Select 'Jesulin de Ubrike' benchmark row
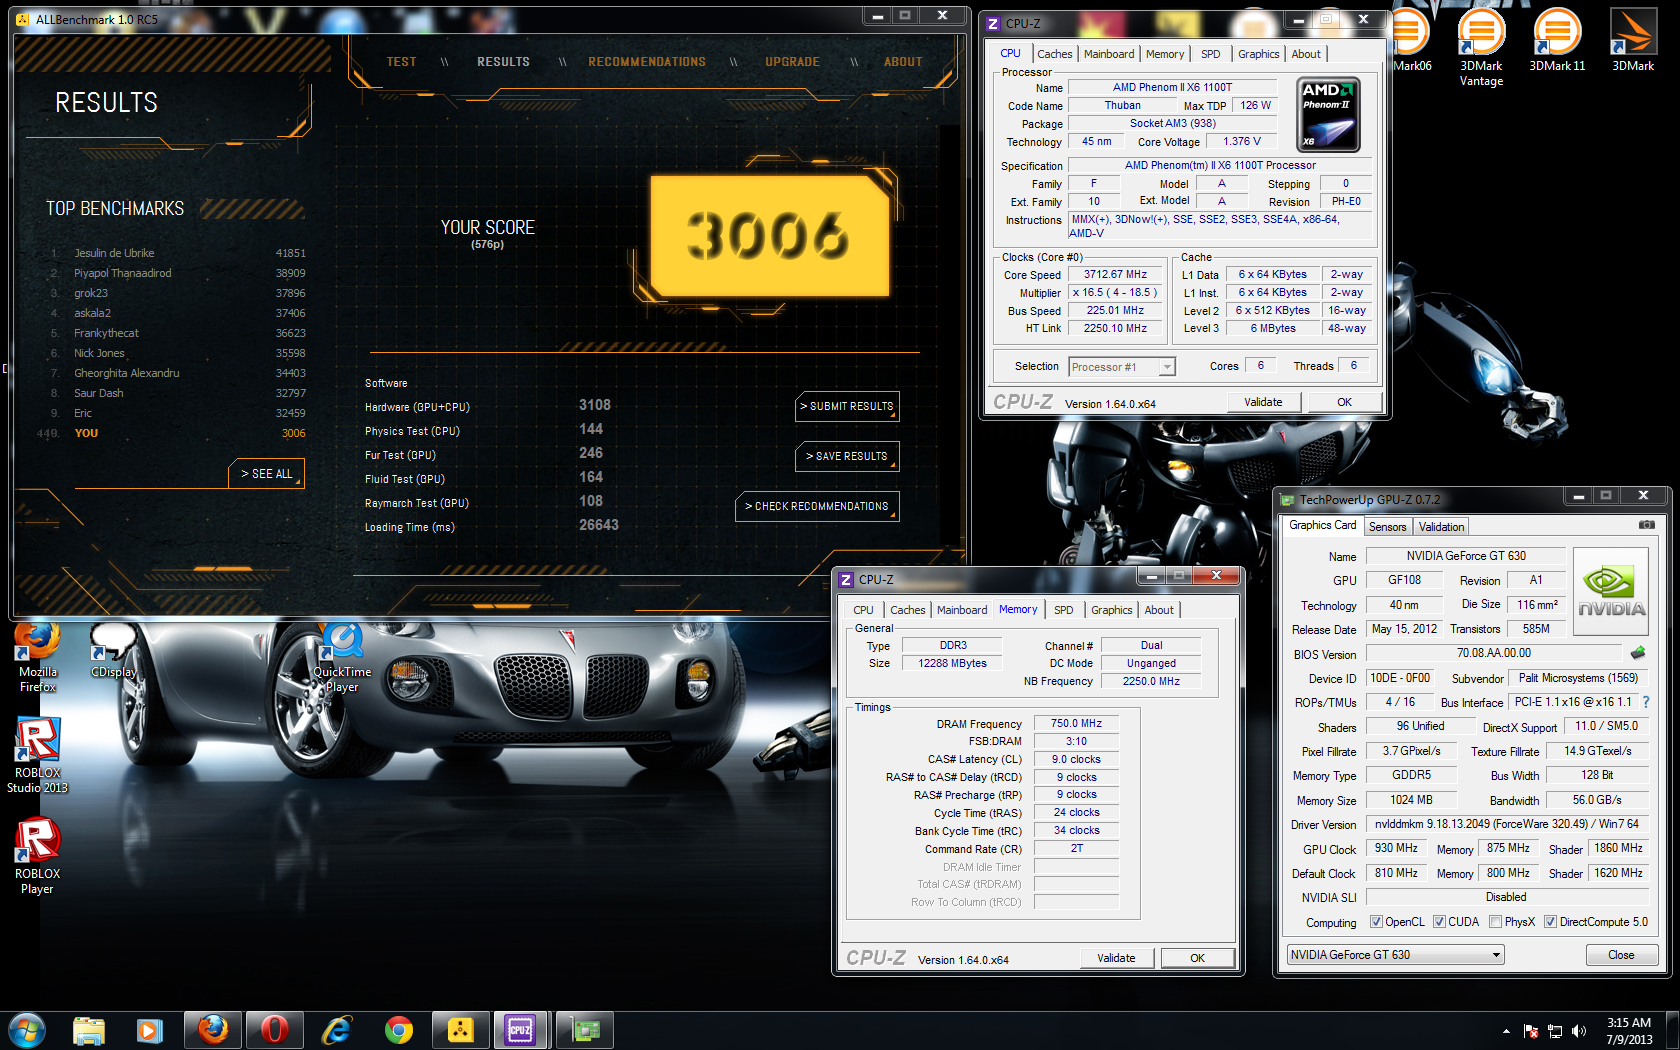The height and width of the screenshot is (1050, 1680). click(178, 253)
